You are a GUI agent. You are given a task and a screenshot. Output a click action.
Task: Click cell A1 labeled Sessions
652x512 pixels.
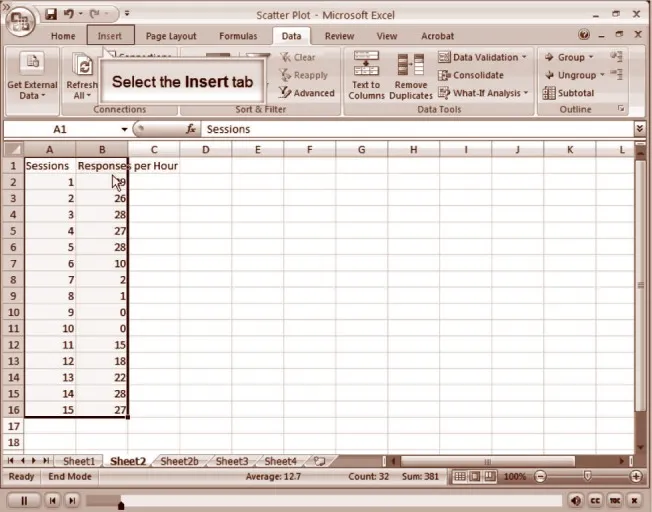click(50, 166)
